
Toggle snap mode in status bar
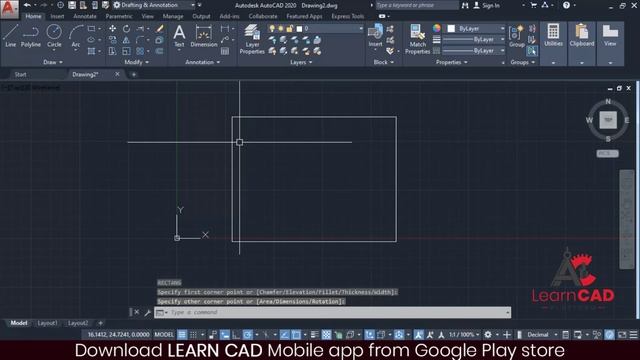pyautogui.click(x=193, y=335)
